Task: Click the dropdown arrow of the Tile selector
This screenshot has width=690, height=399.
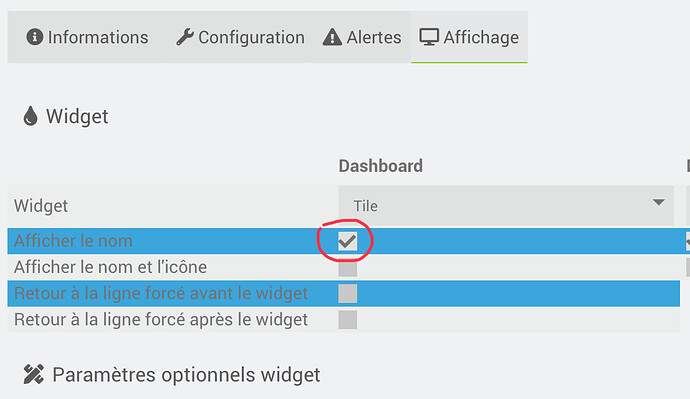Action: [x=659, y=202]
